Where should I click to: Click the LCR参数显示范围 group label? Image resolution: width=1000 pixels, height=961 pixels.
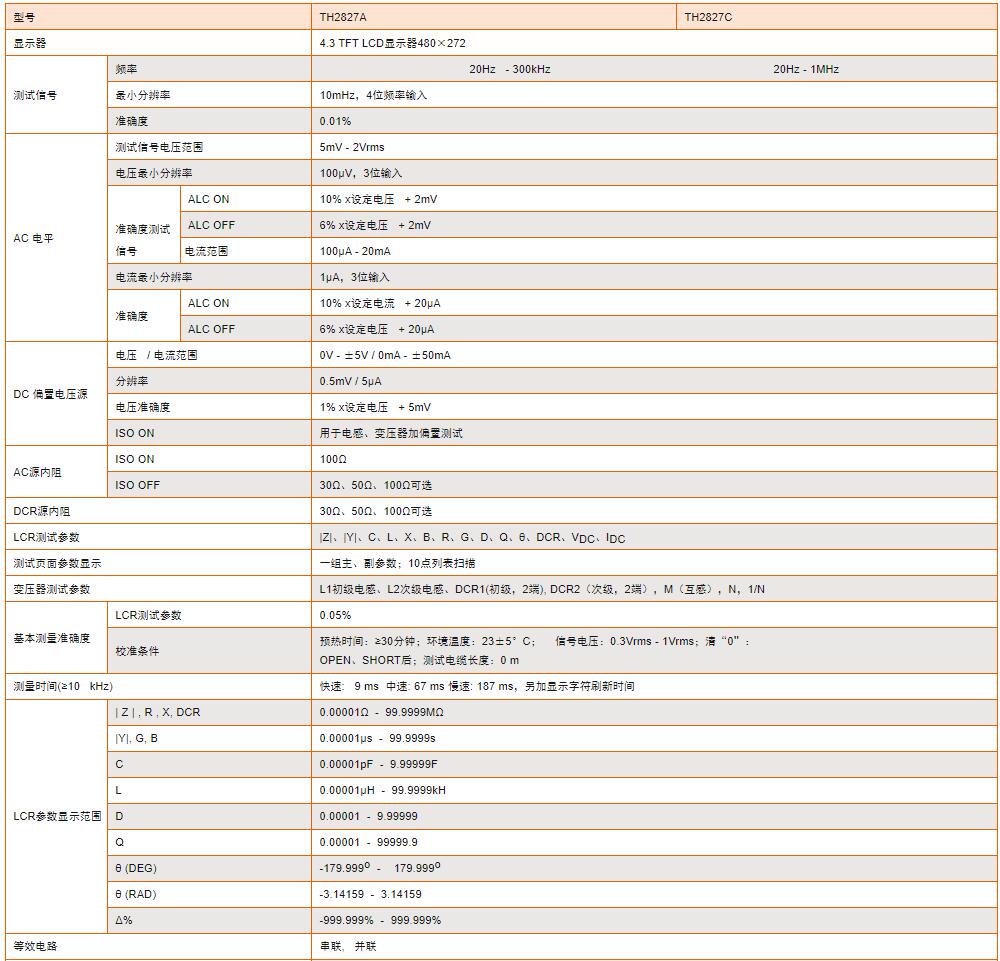(x=57, y=817)
